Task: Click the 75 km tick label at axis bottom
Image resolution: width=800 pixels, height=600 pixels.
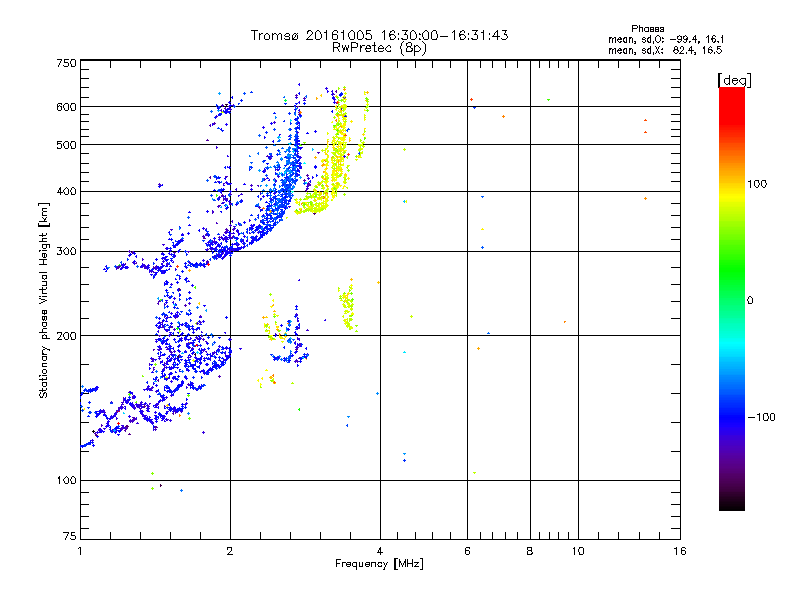Action: 70,536
